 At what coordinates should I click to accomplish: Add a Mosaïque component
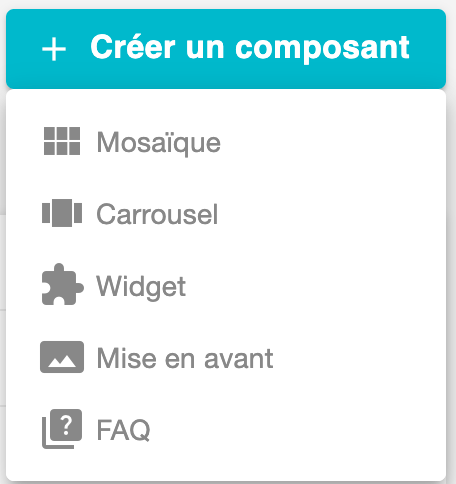[x=226, y=142]
